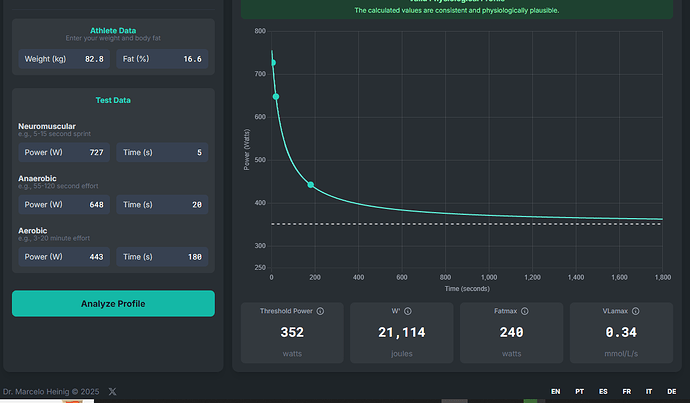Screen dimensions: 690x403
Task: Change language to DE
Action: click(672, 392)
